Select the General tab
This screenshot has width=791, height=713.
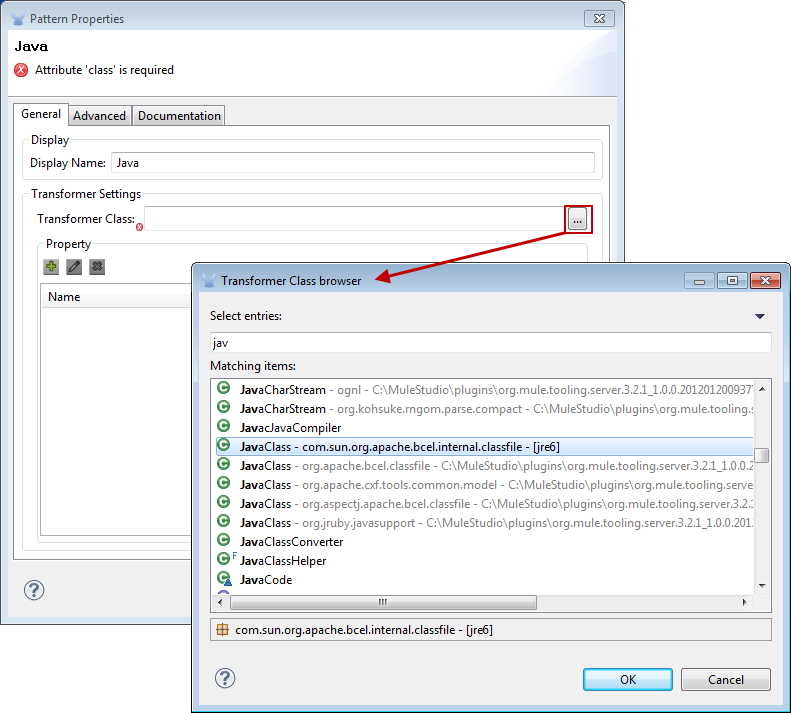[41, 115]
